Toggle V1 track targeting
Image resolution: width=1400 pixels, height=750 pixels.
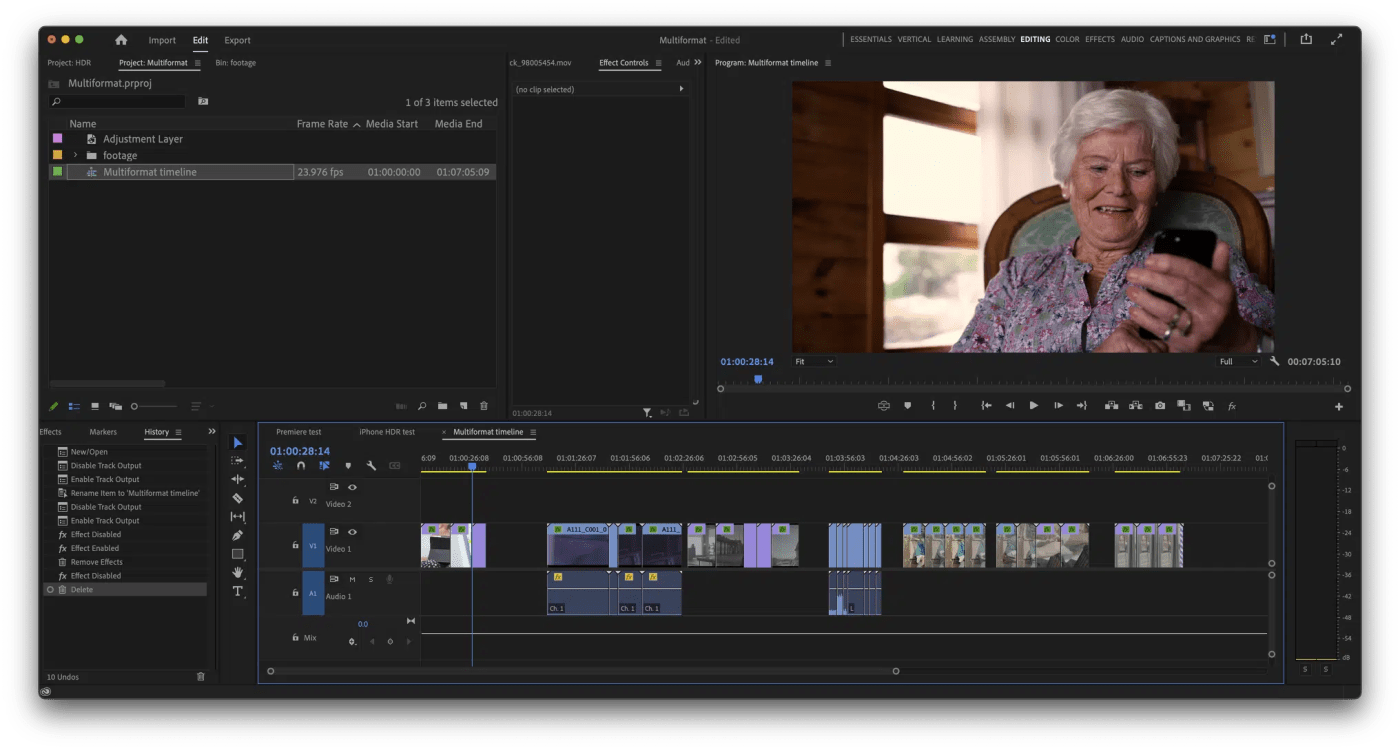point(313,546)
